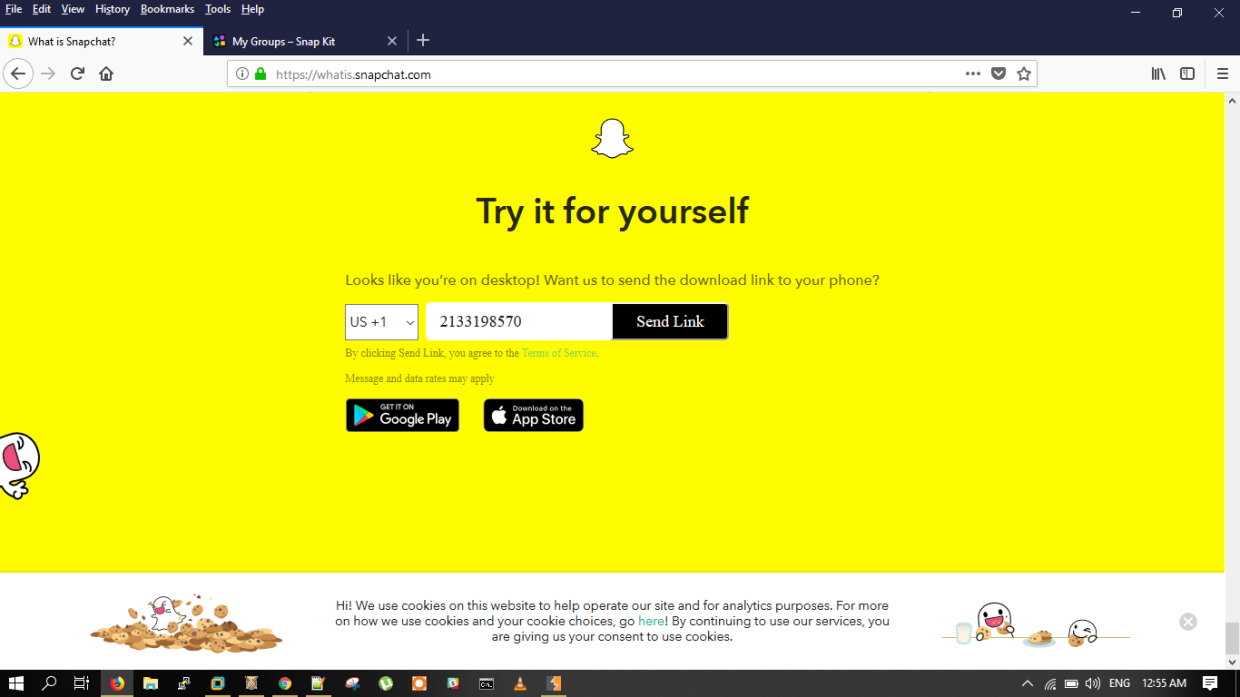Toggle the Firefox sidebar
Viewport: 1240px width, 697px height.
tap(1187, 74)
